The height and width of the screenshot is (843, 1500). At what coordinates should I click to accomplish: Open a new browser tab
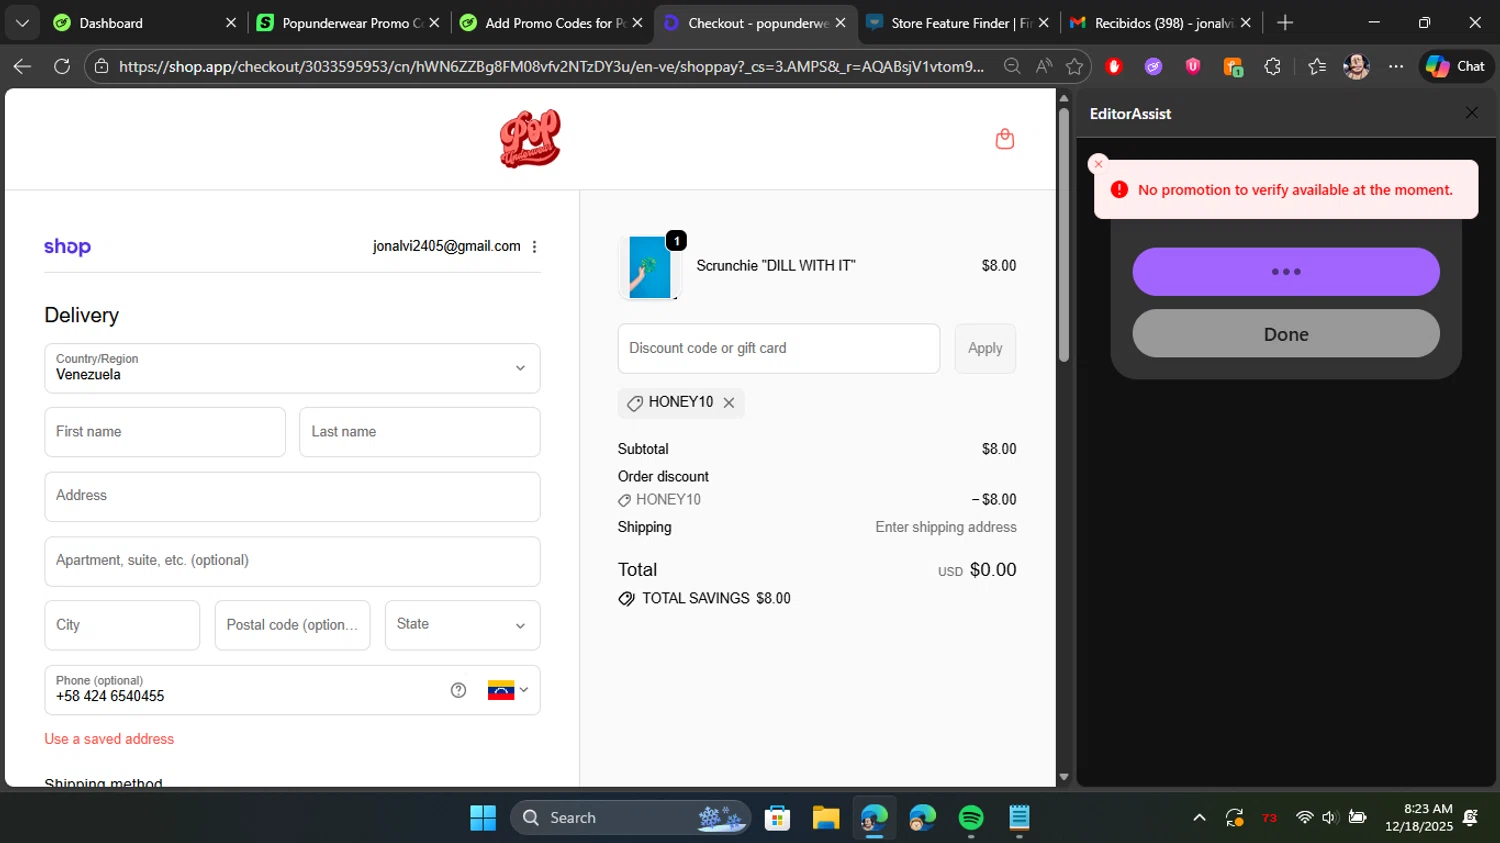pos(1285,23)
